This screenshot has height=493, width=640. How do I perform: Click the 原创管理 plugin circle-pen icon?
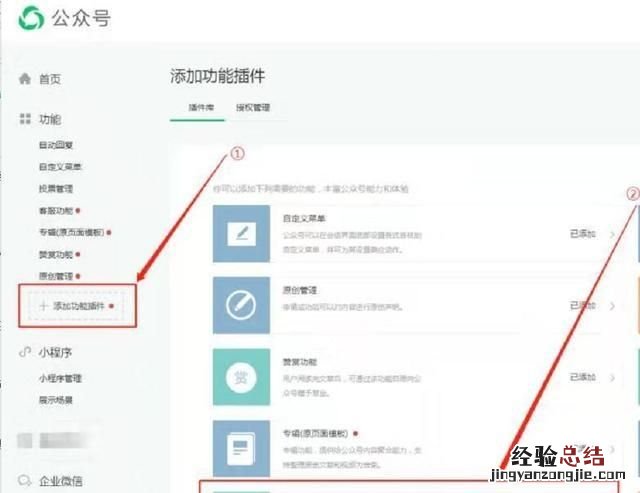[241, 305]
